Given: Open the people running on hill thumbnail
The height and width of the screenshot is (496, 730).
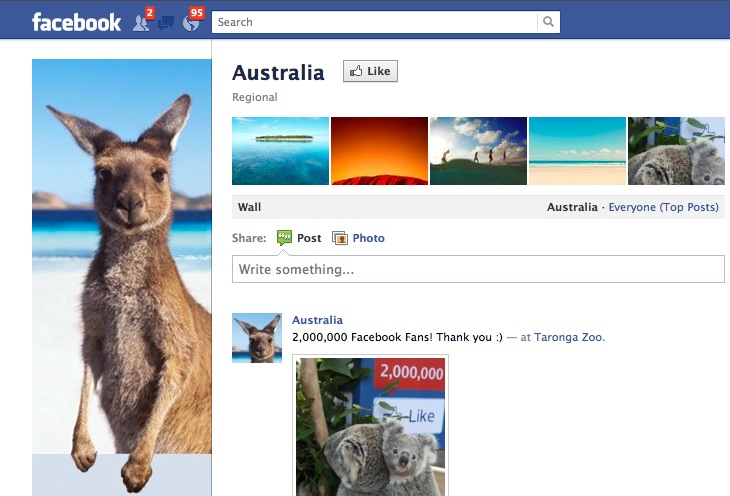Looking at the screenshot, I should (479, 151).
